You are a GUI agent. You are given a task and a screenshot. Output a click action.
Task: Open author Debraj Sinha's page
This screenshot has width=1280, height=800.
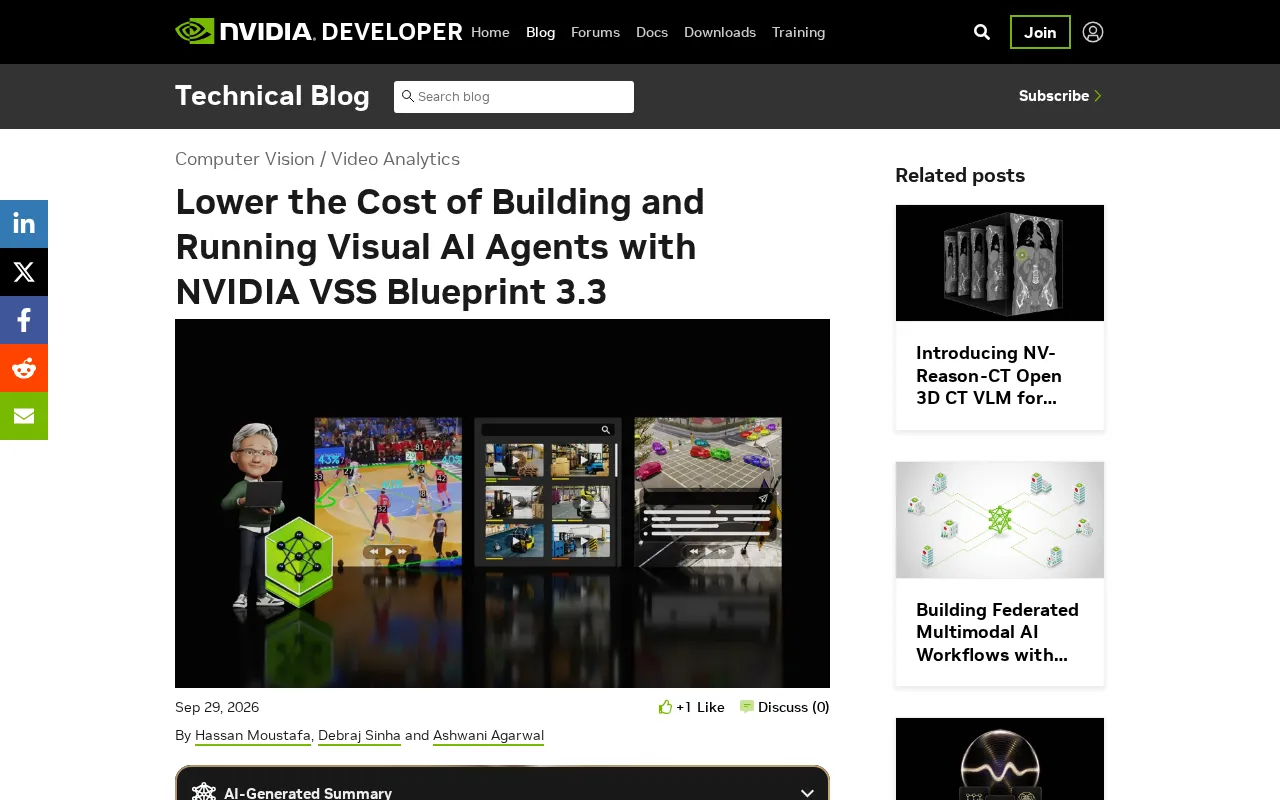(x=359, y=735)
